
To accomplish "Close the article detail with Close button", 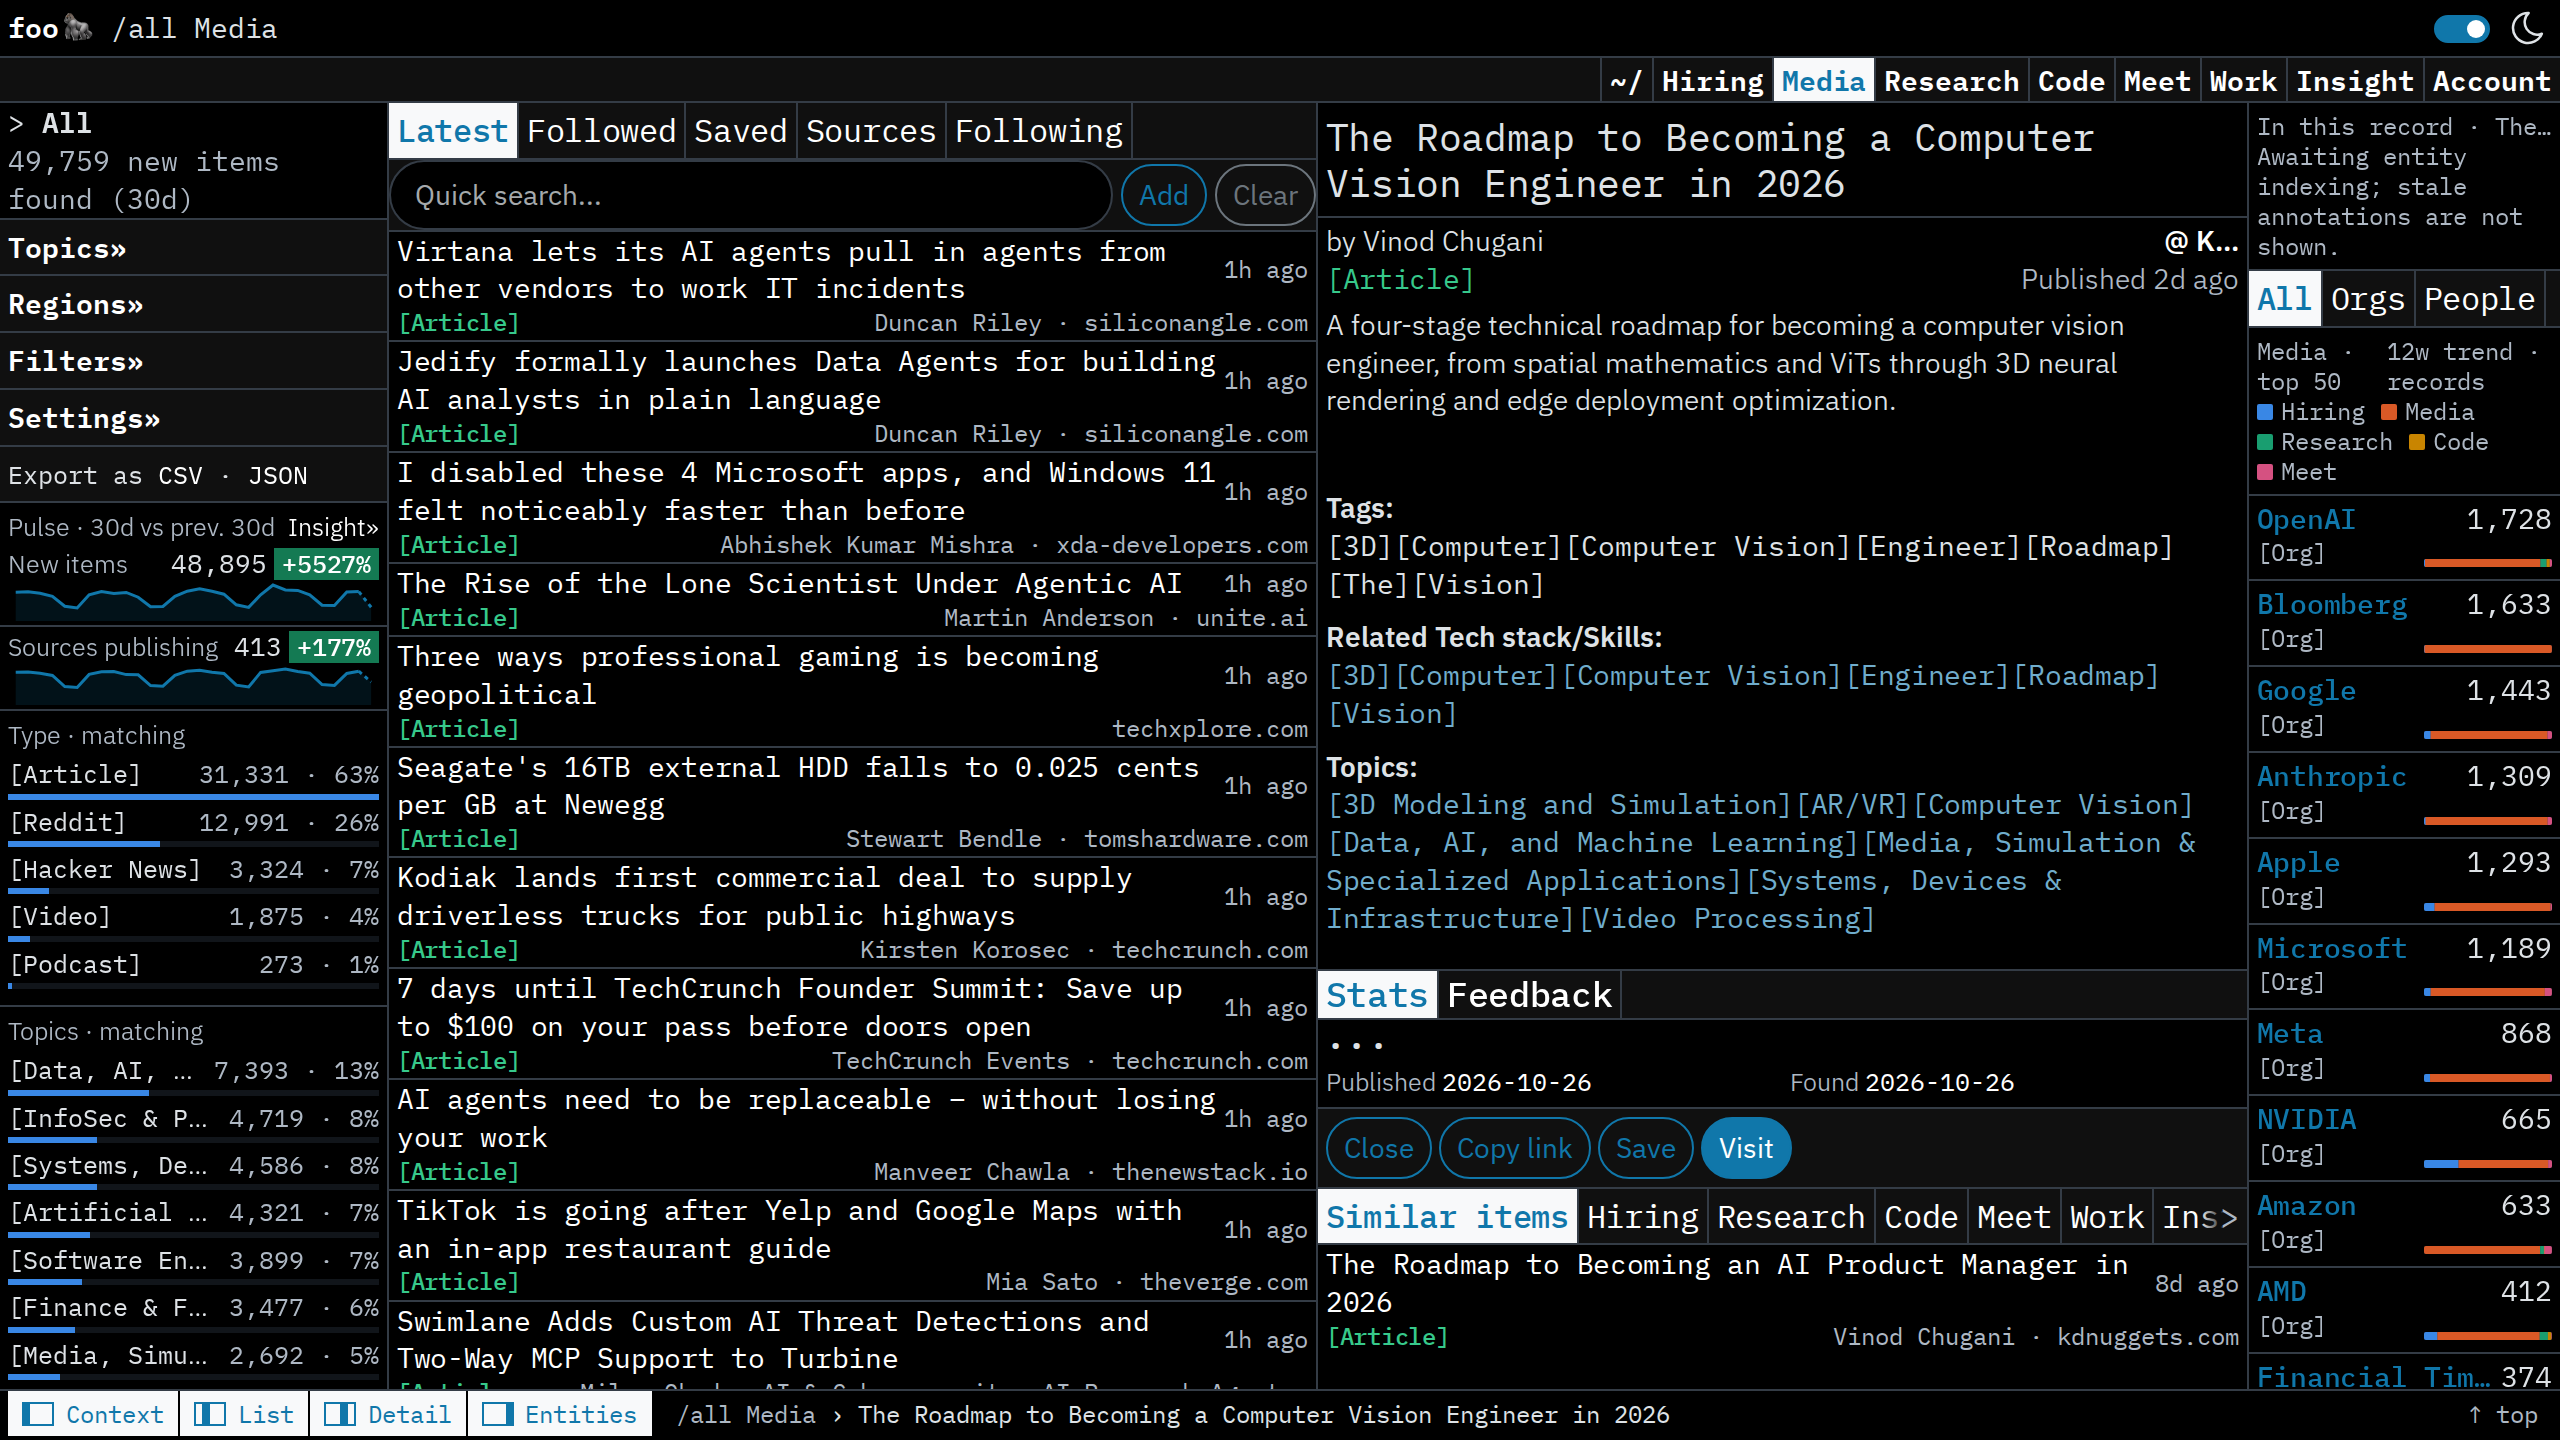I will pos(1378,1148).
